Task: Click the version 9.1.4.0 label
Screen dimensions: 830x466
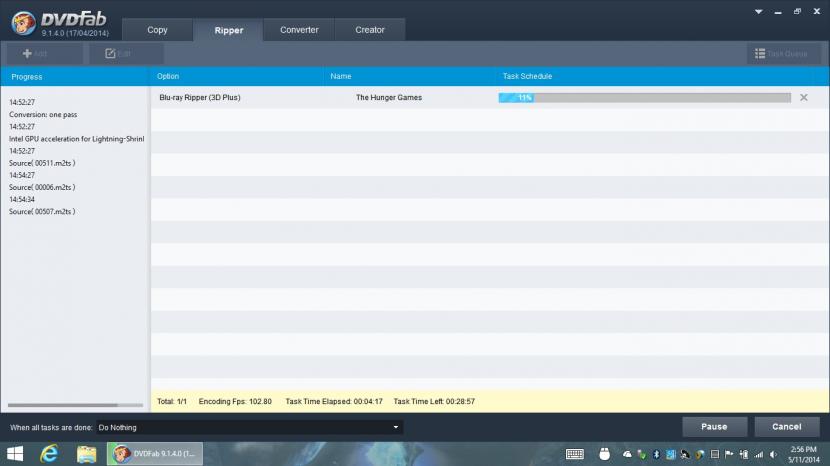Action: 75,33
